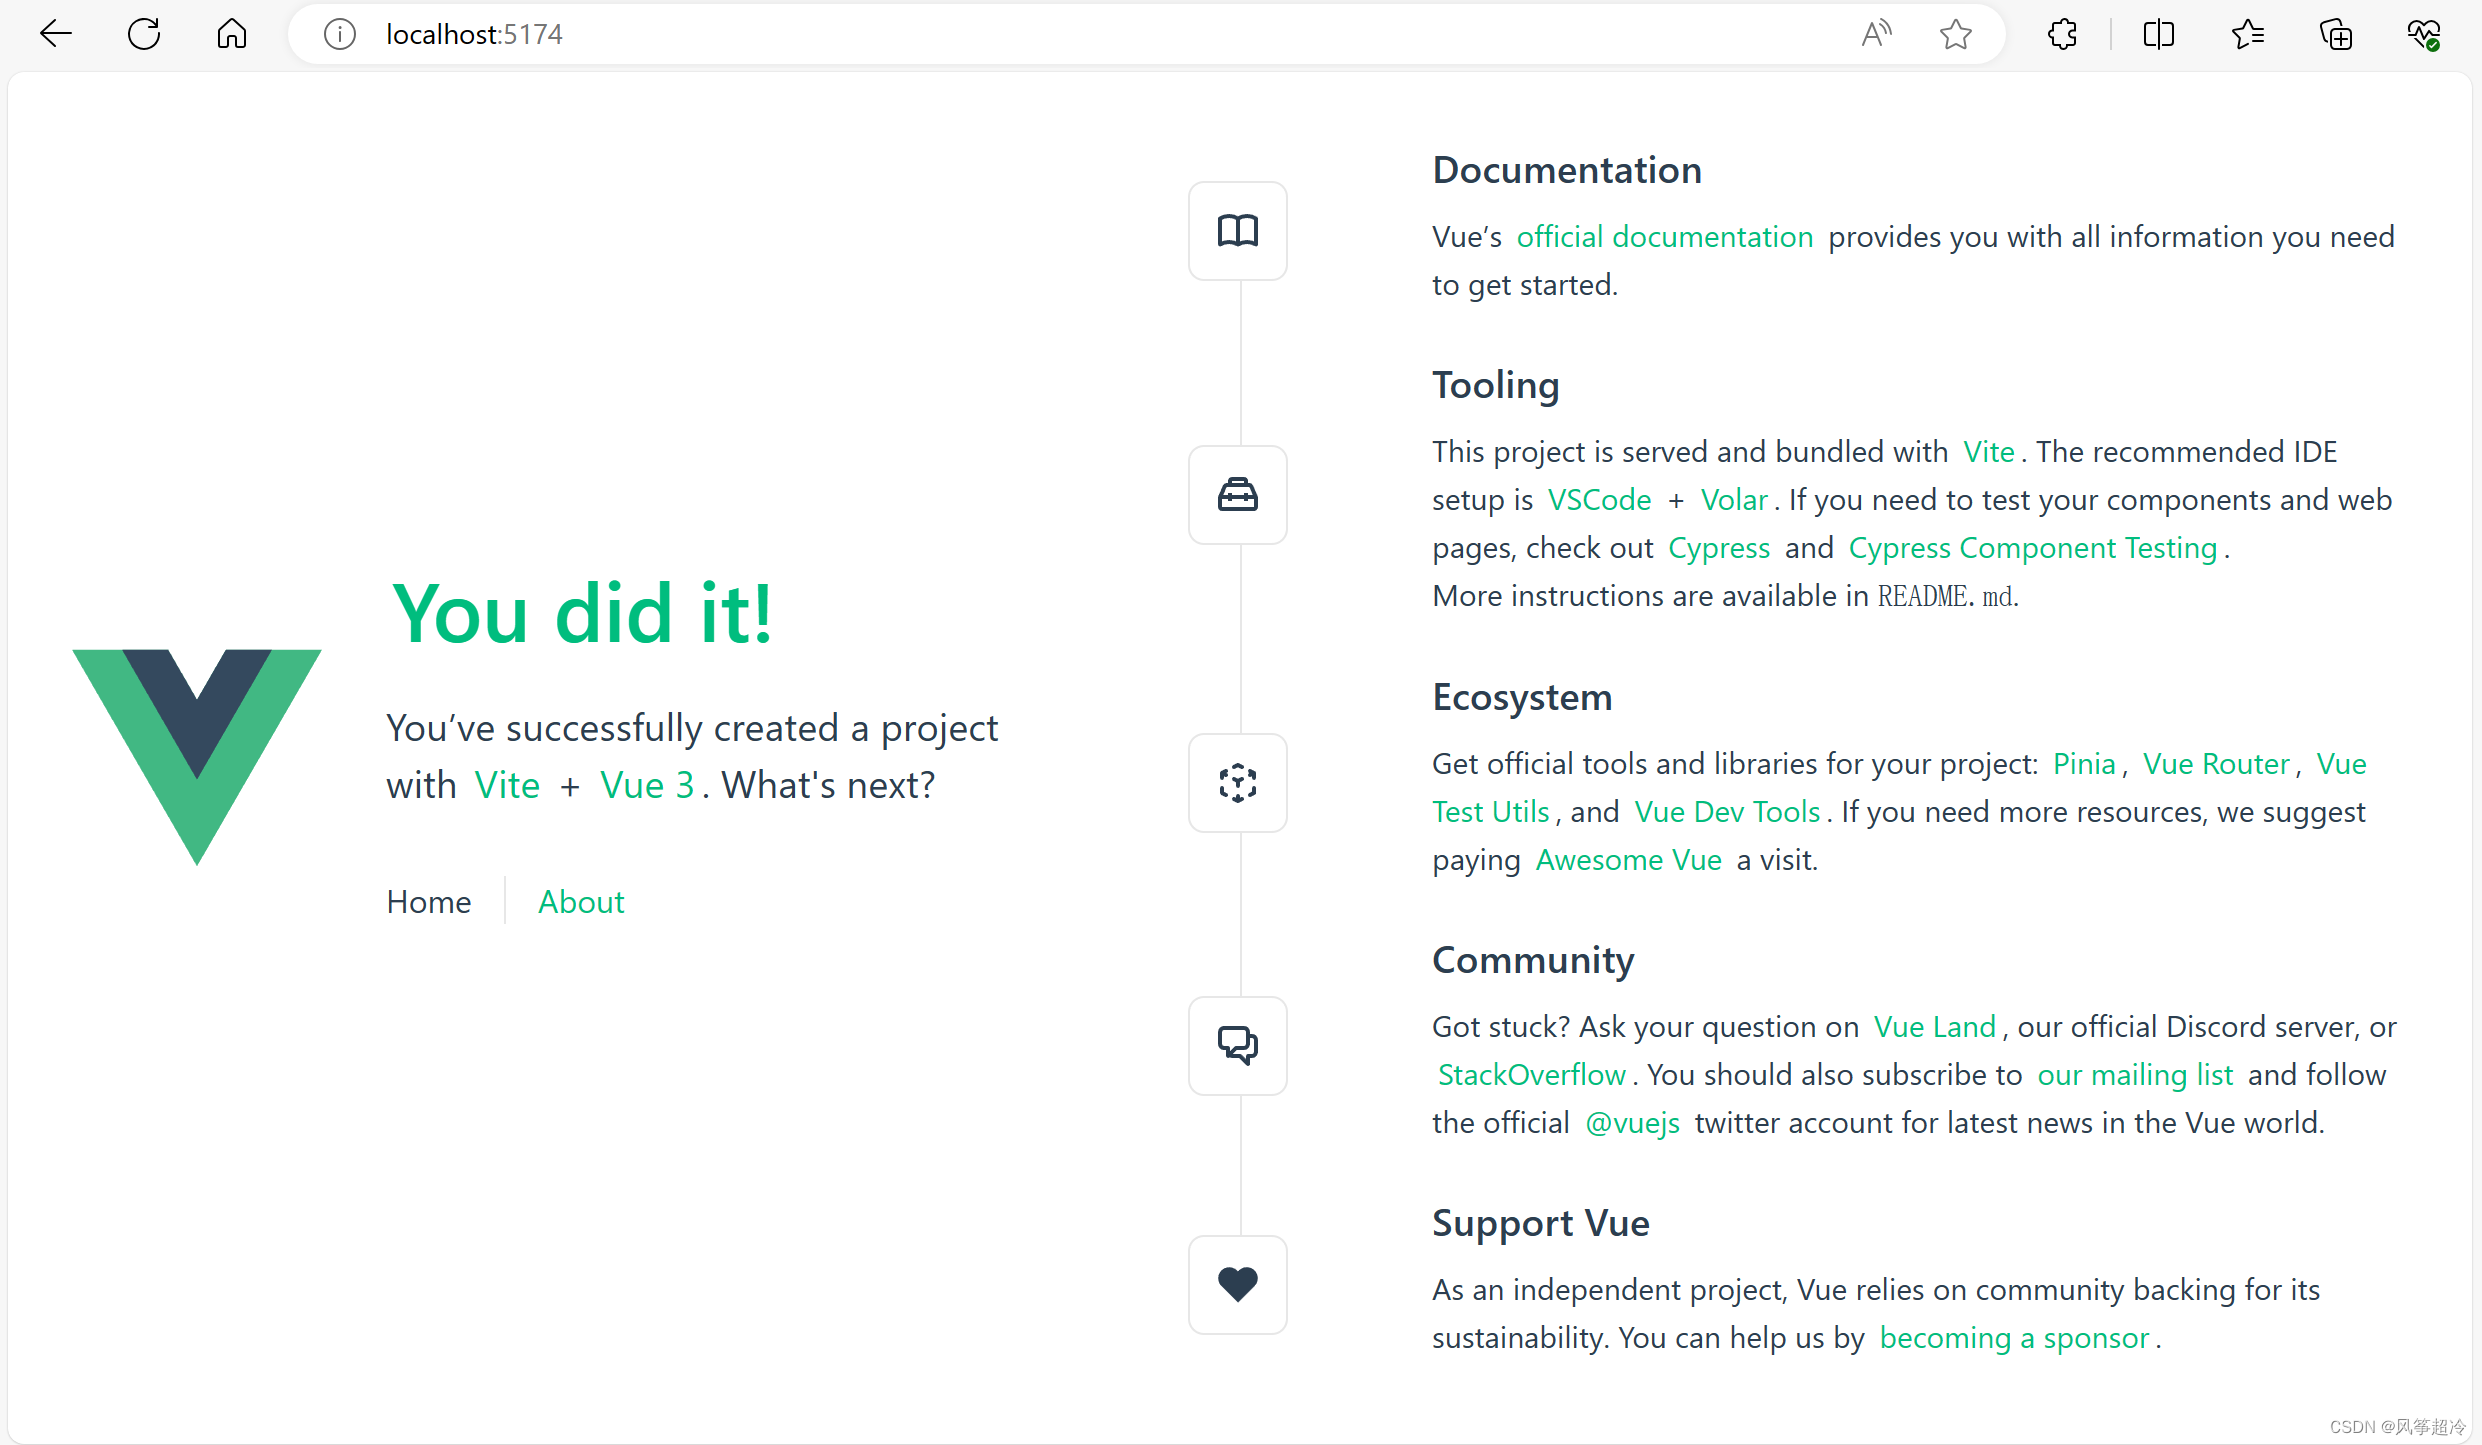Click the README.md text

1946,596
